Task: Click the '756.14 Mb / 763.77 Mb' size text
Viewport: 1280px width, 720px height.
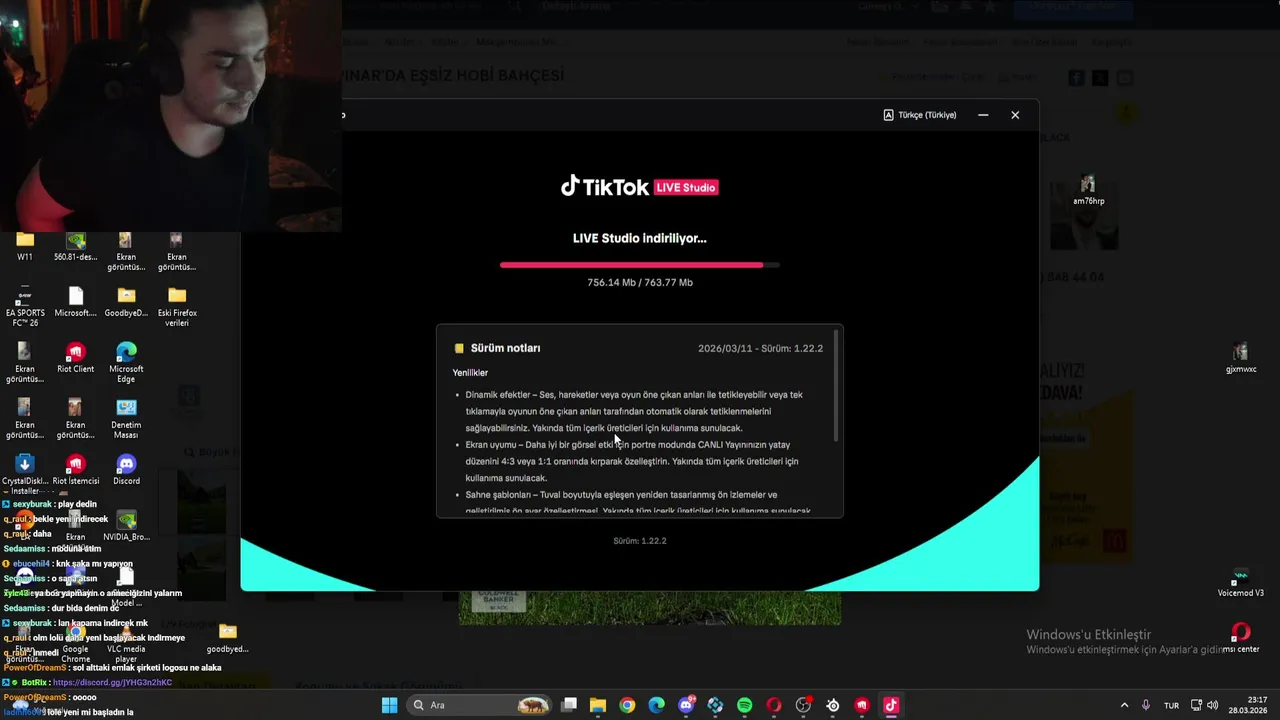Action: (x=640, y=283)
